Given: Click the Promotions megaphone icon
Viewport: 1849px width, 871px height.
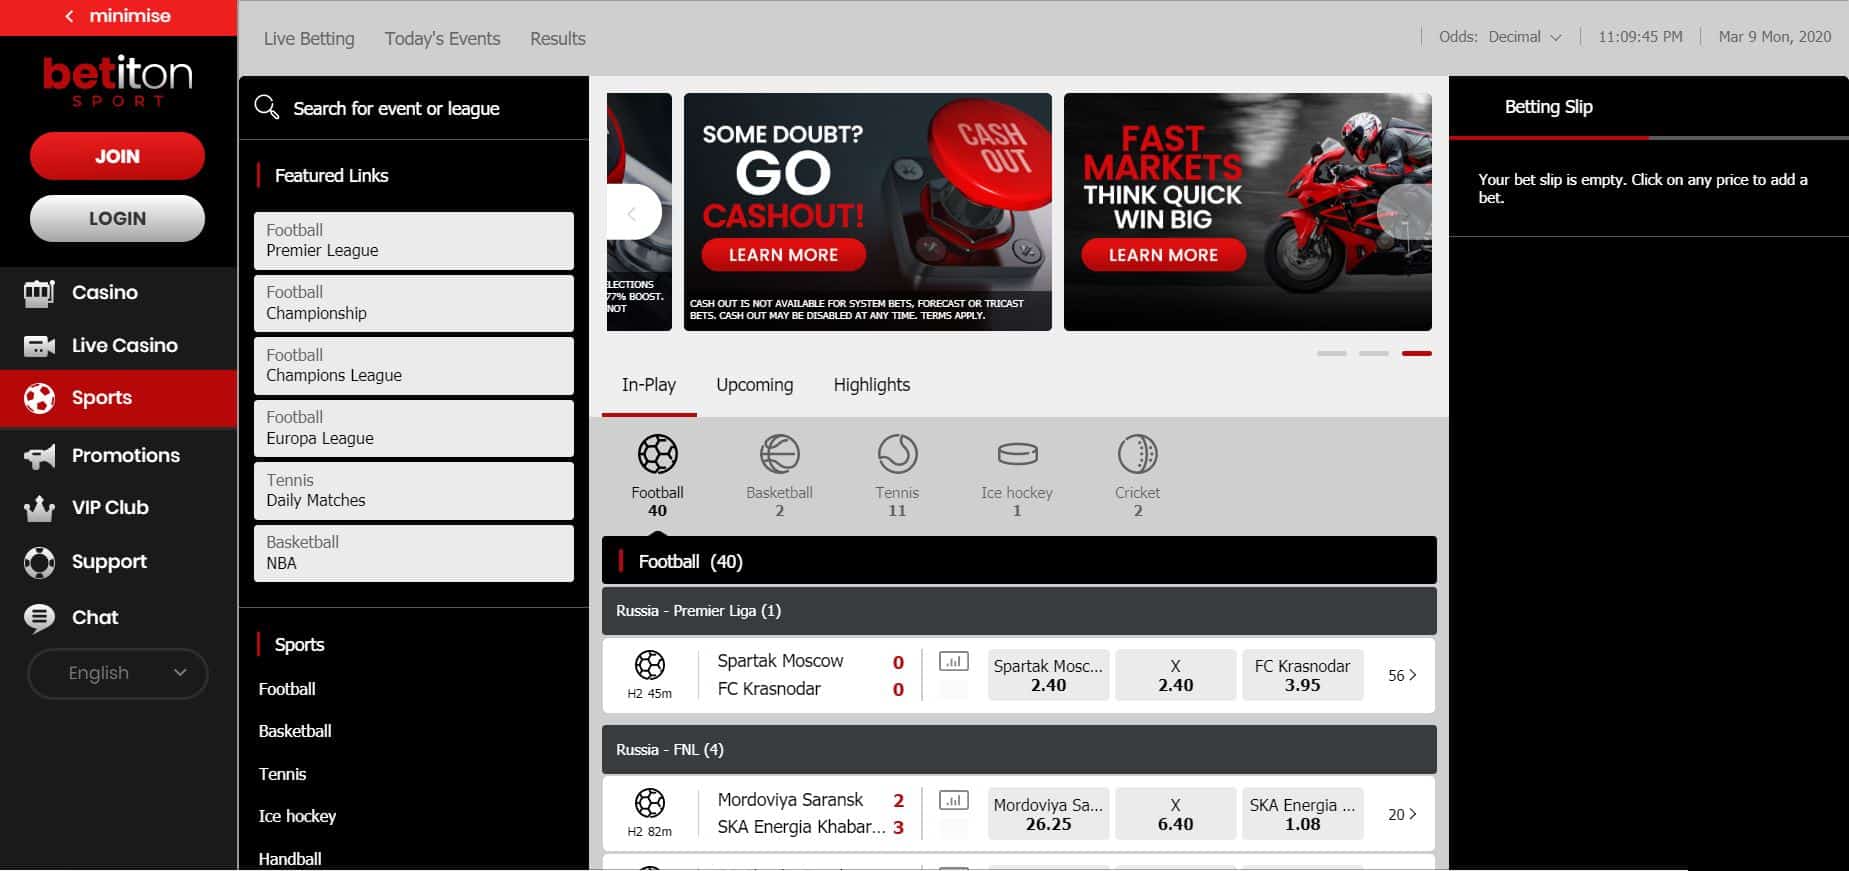Looking at the screenshot, I should (39, 456).
